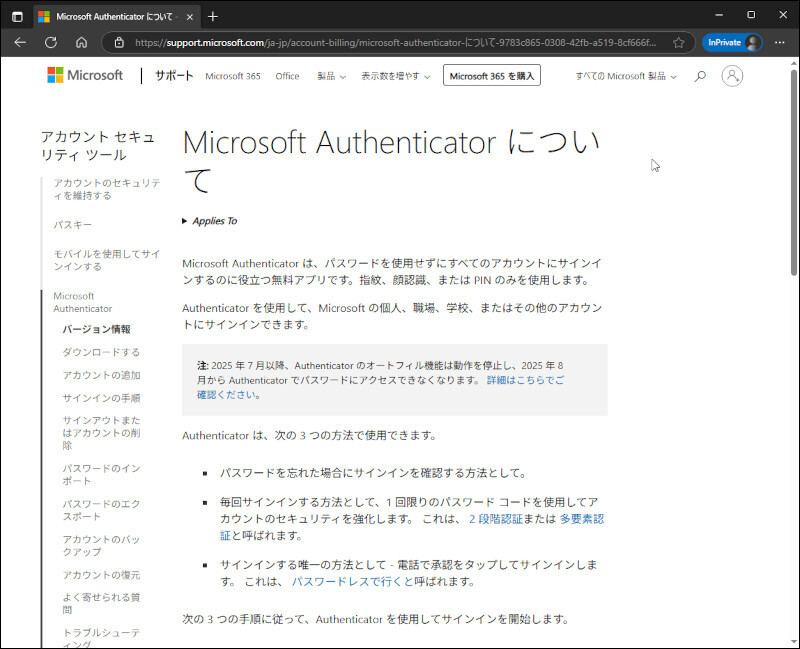Open the tab actions menu icon
Image resolution: width=800 pixels, height=649 pixels.
click(x=17, y=17)
